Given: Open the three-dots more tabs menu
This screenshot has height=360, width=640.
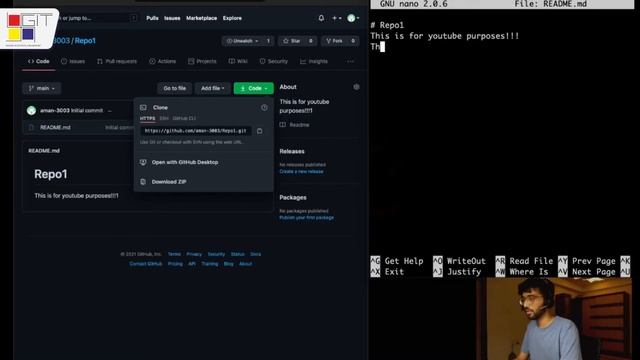Looking at the screenshot, I should 350,61.
